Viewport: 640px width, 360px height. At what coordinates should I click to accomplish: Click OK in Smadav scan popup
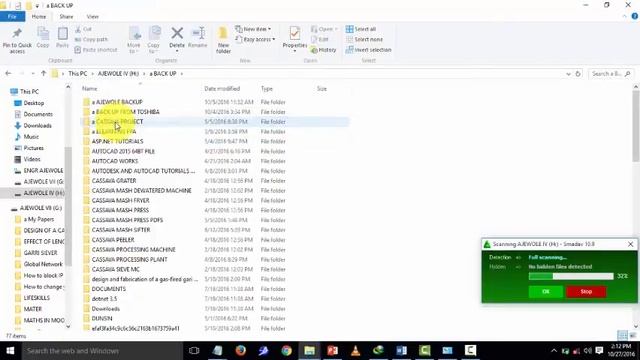pos(546,291)
